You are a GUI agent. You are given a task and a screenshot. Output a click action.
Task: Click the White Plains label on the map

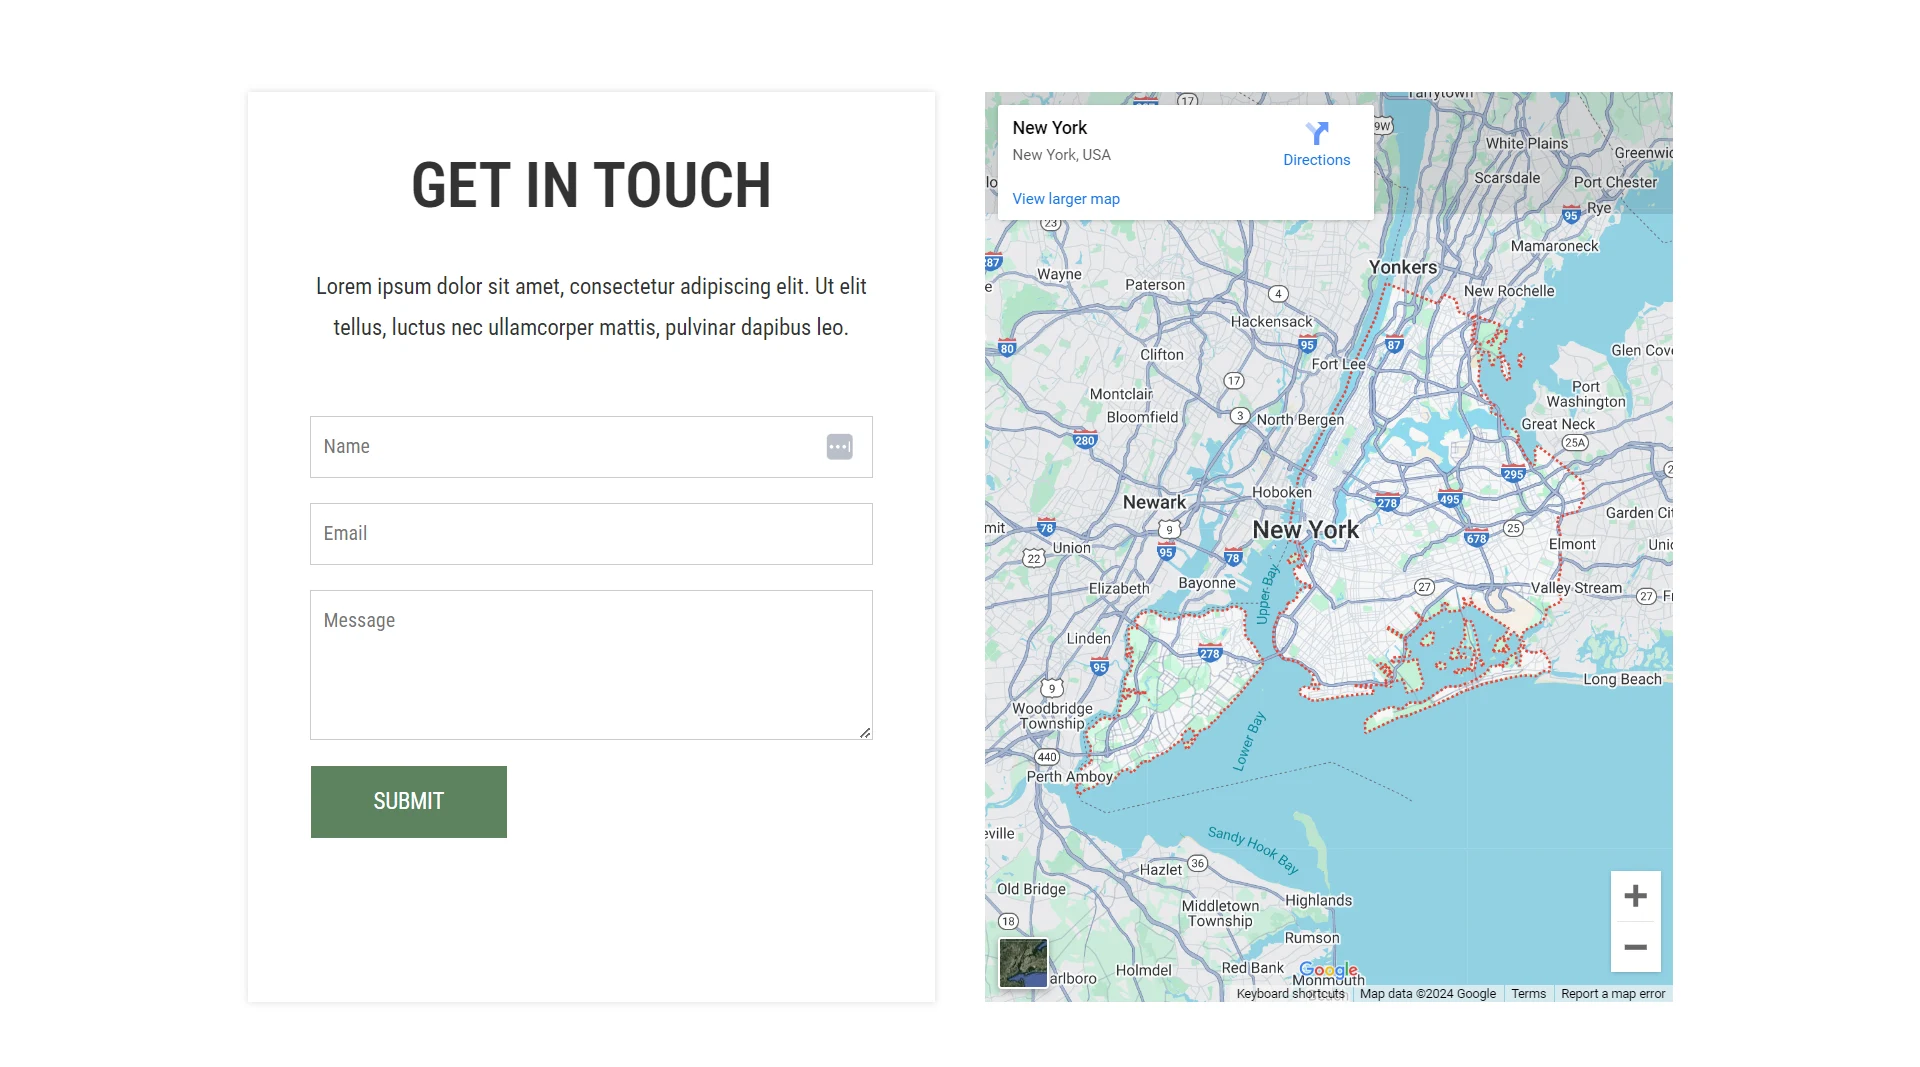tap(1527, 143)
